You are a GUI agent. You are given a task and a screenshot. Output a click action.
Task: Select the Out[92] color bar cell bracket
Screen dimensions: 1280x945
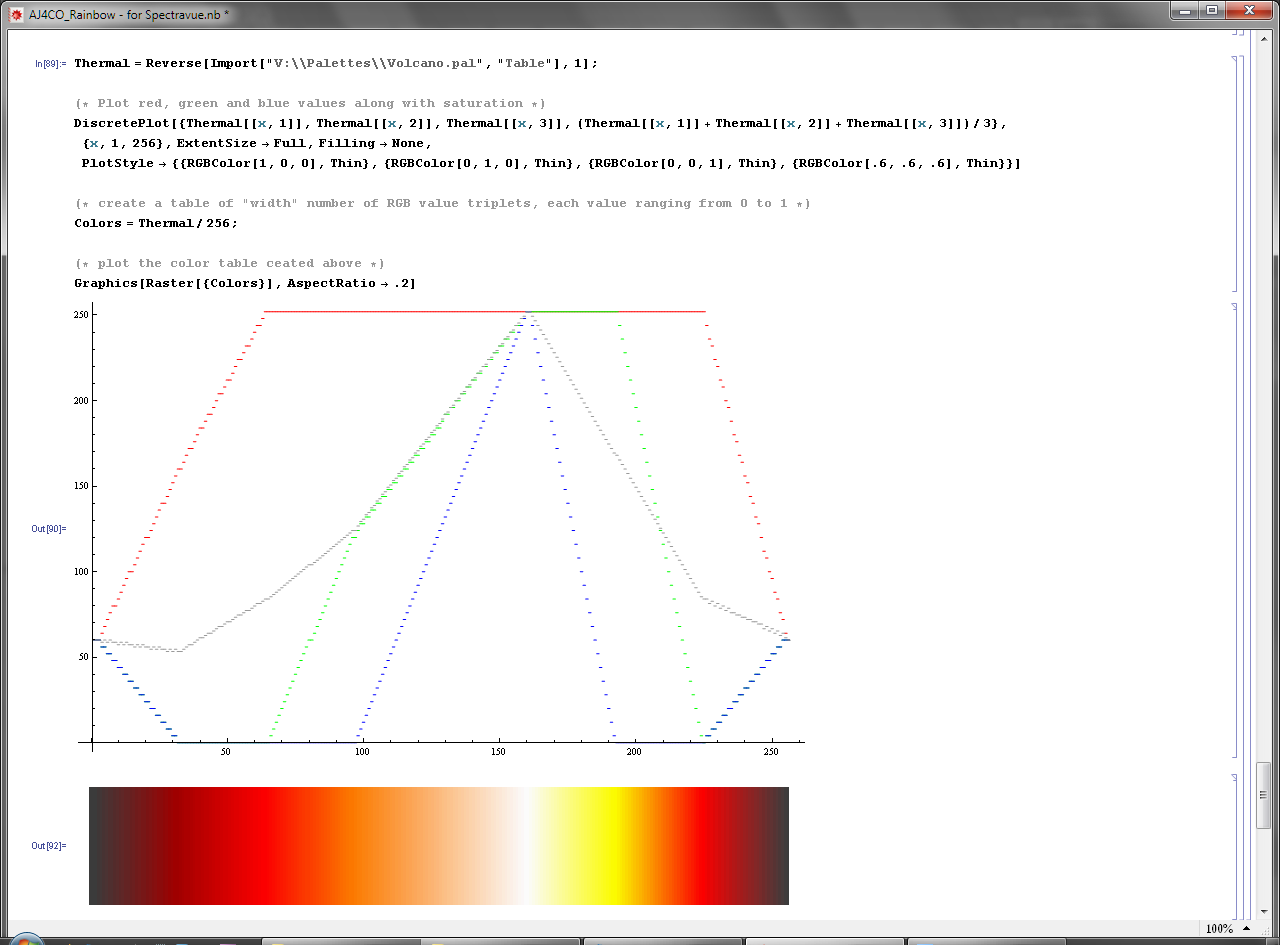click(1237, 845)
